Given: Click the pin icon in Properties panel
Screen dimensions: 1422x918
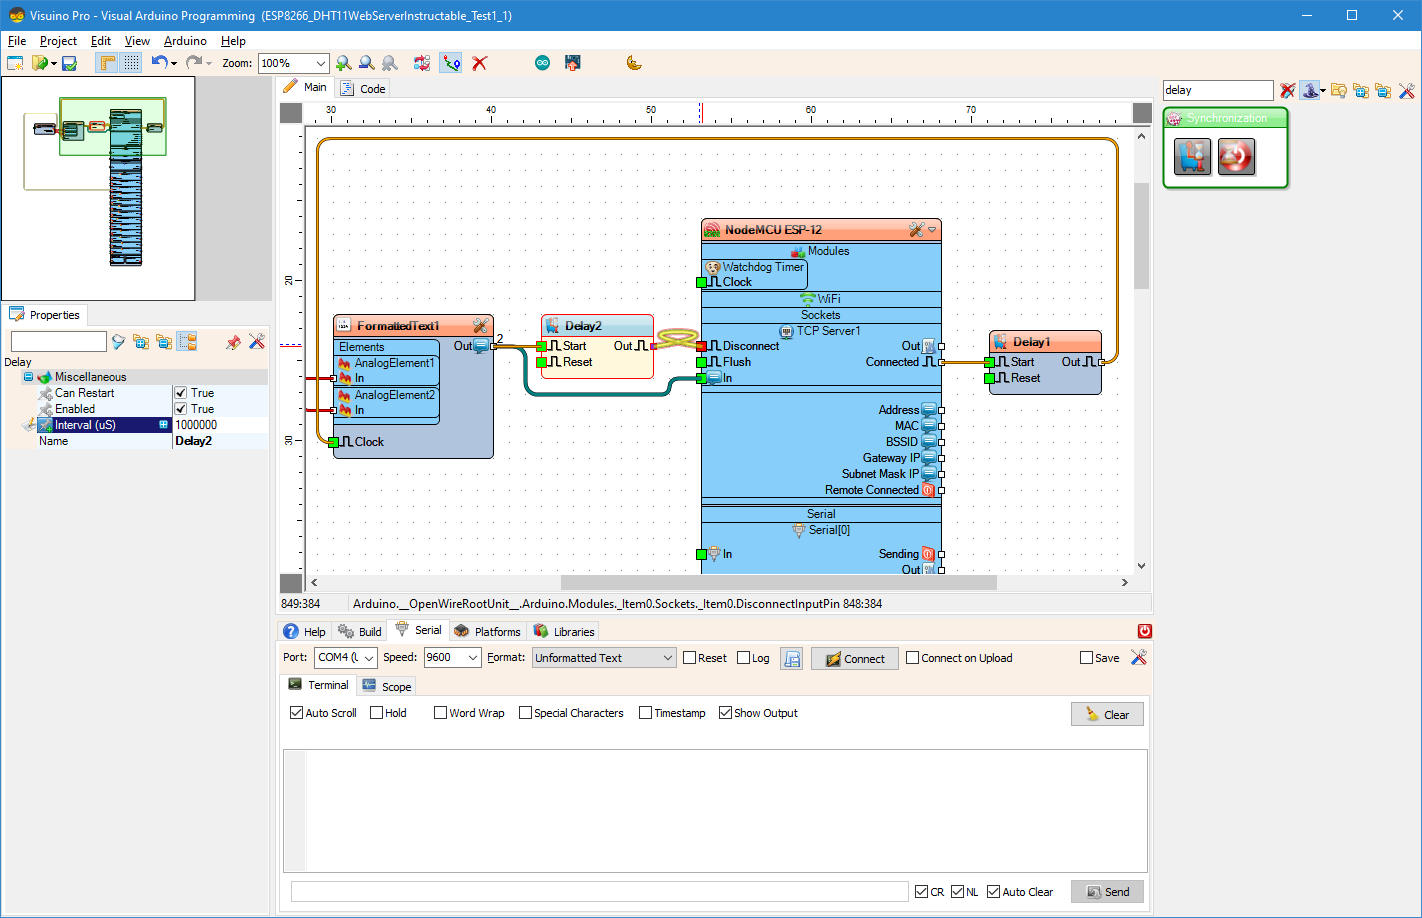Looking at the screenshot, I should (x=233, y=342).
